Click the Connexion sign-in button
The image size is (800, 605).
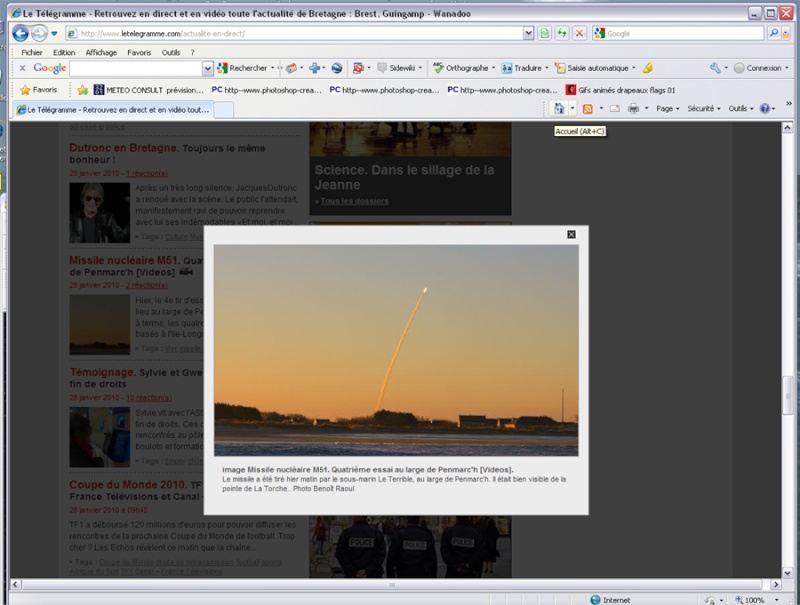[758, 68]
